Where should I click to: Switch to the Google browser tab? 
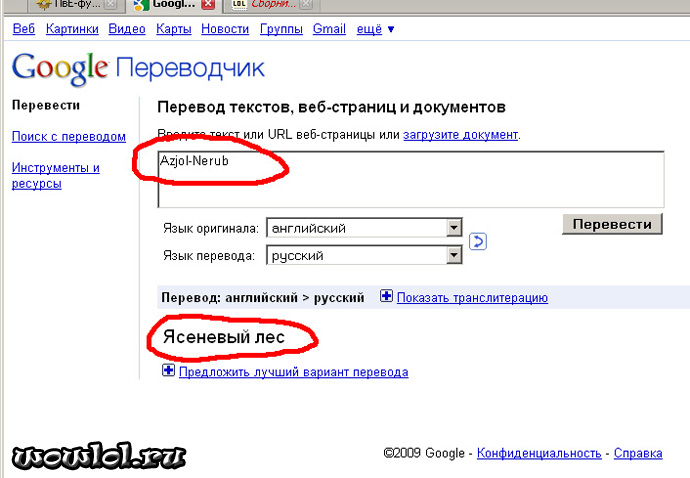[x=174, y=5]
